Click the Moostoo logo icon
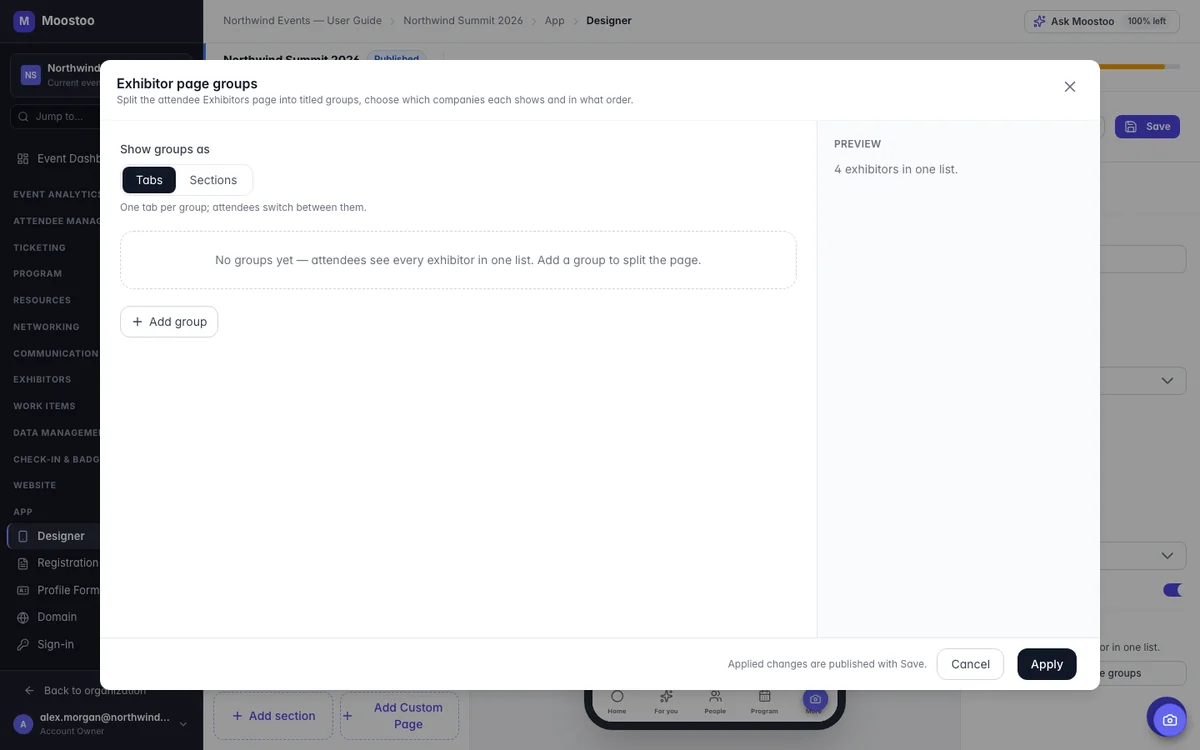1200x750 pixels. coord(24,21)
